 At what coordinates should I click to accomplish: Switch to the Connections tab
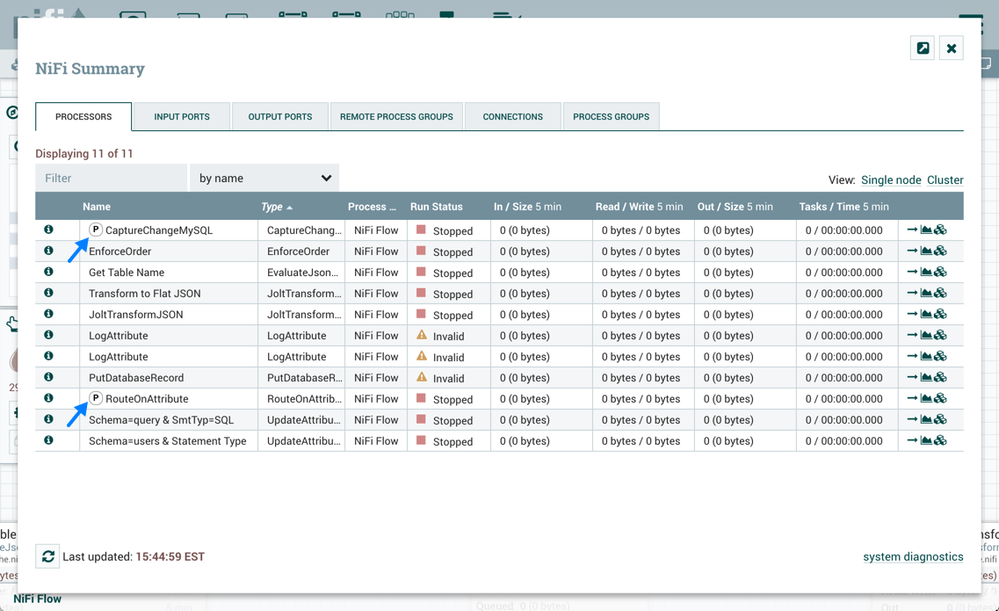(512, 117)
